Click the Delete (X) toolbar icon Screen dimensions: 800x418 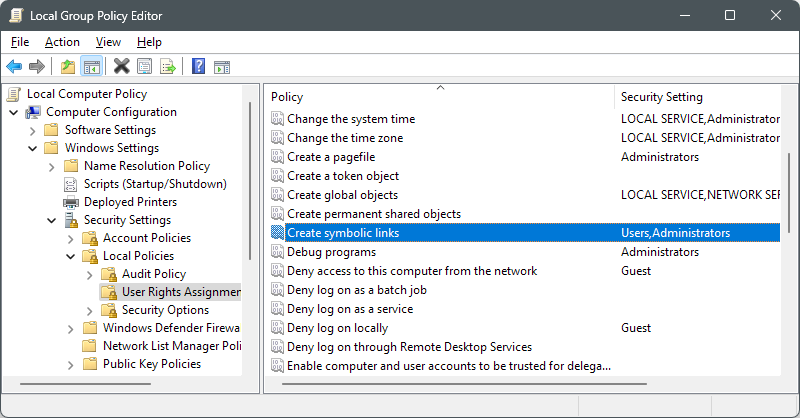tap(121, 66)
